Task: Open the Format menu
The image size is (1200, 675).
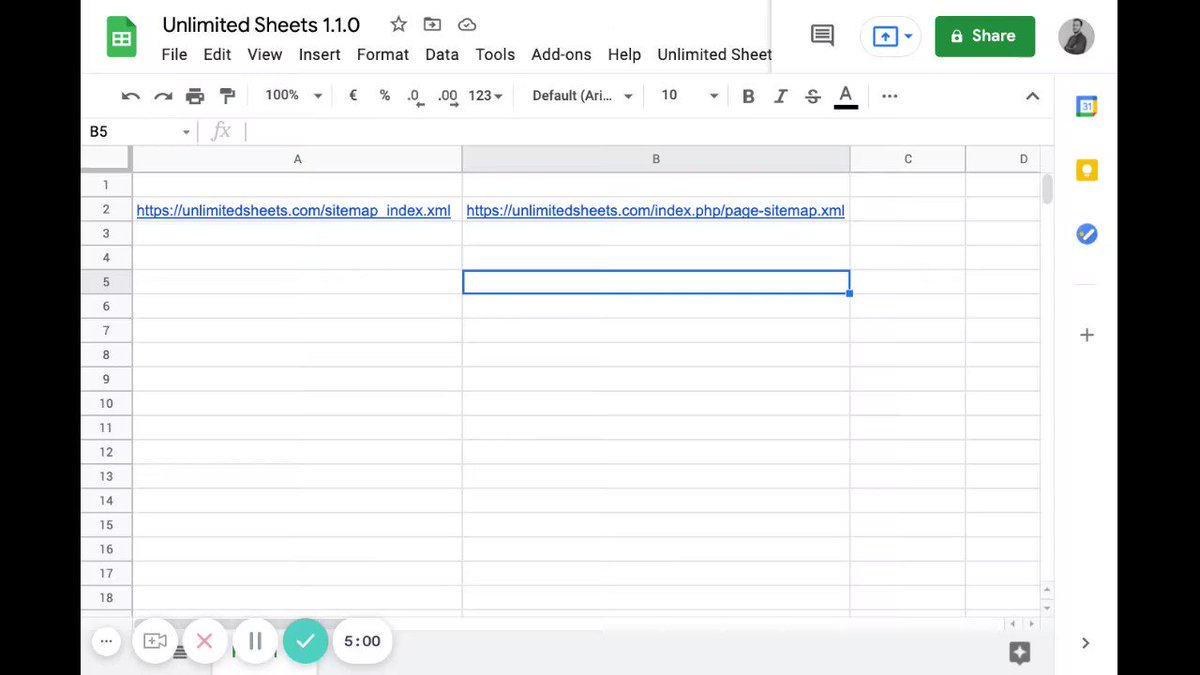Action: coord(383,55)
